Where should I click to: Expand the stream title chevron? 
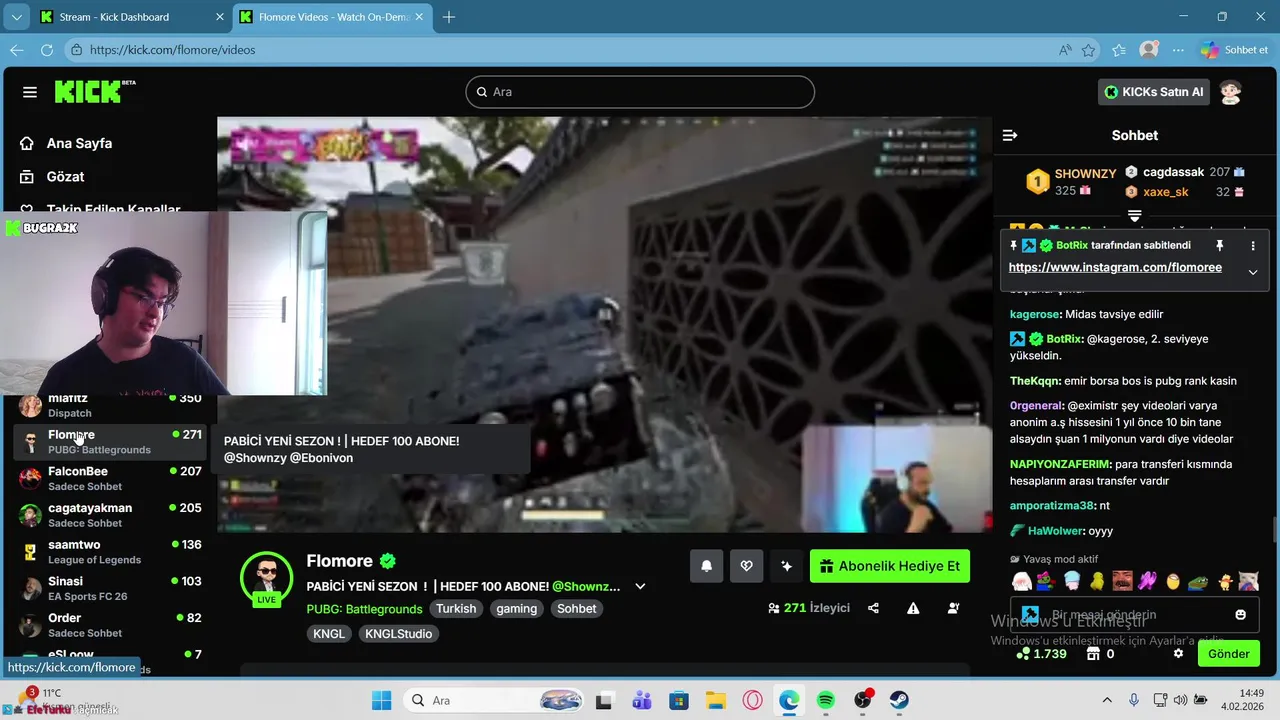(x=641, y=587)
